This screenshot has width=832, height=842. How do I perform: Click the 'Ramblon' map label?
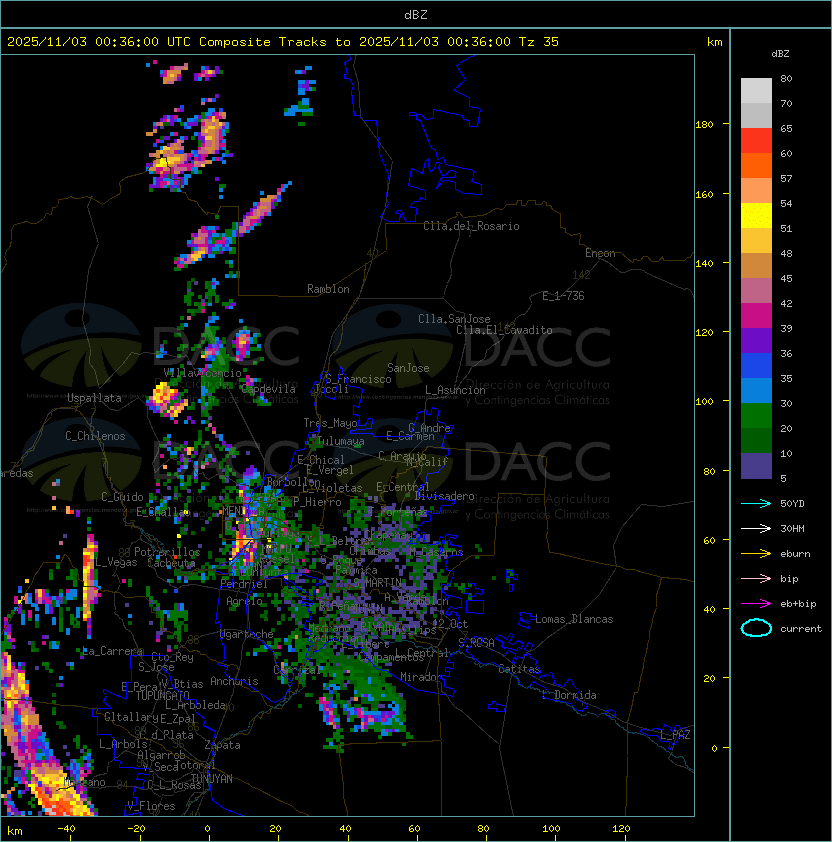[x=328, y=289]
